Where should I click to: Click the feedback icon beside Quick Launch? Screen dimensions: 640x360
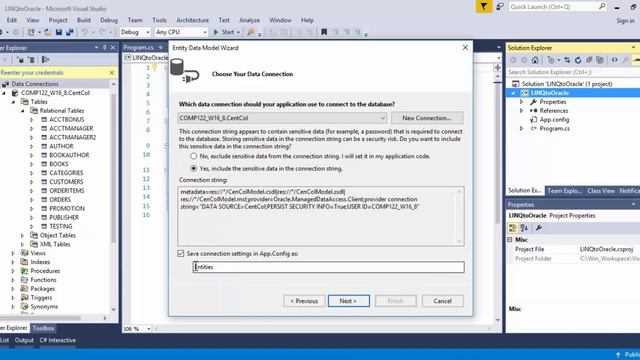tap(500, 7)
